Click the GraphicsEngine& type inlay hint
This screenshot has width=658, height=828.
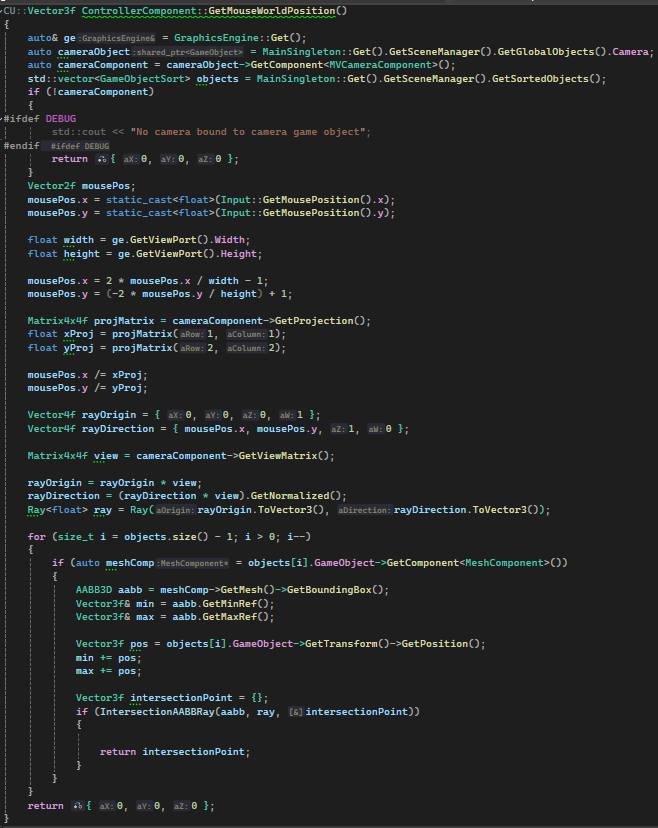tap(118, 38)
